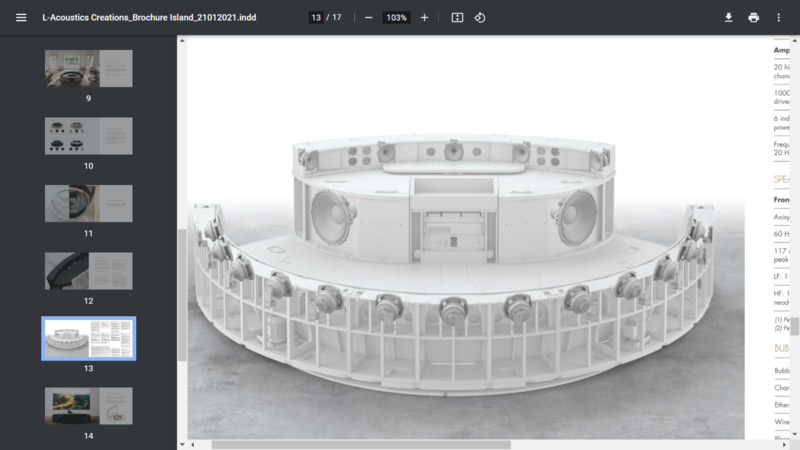800x450 pixels.
Task: Click the zoom in plus icon
Action: [x=424, y=18]
